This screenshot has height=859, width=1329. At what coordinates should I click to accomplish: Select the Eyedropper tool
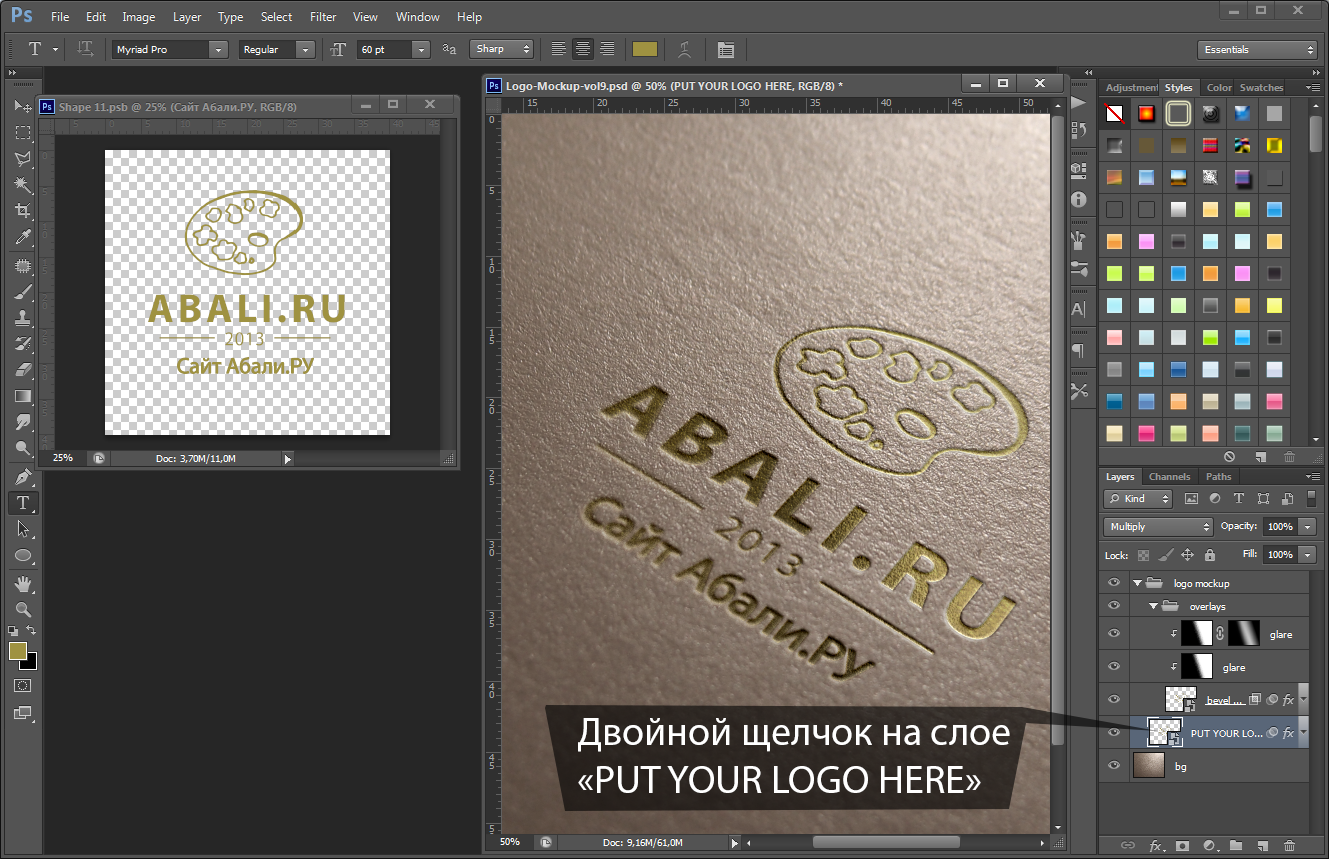click(x=22, y=237)
